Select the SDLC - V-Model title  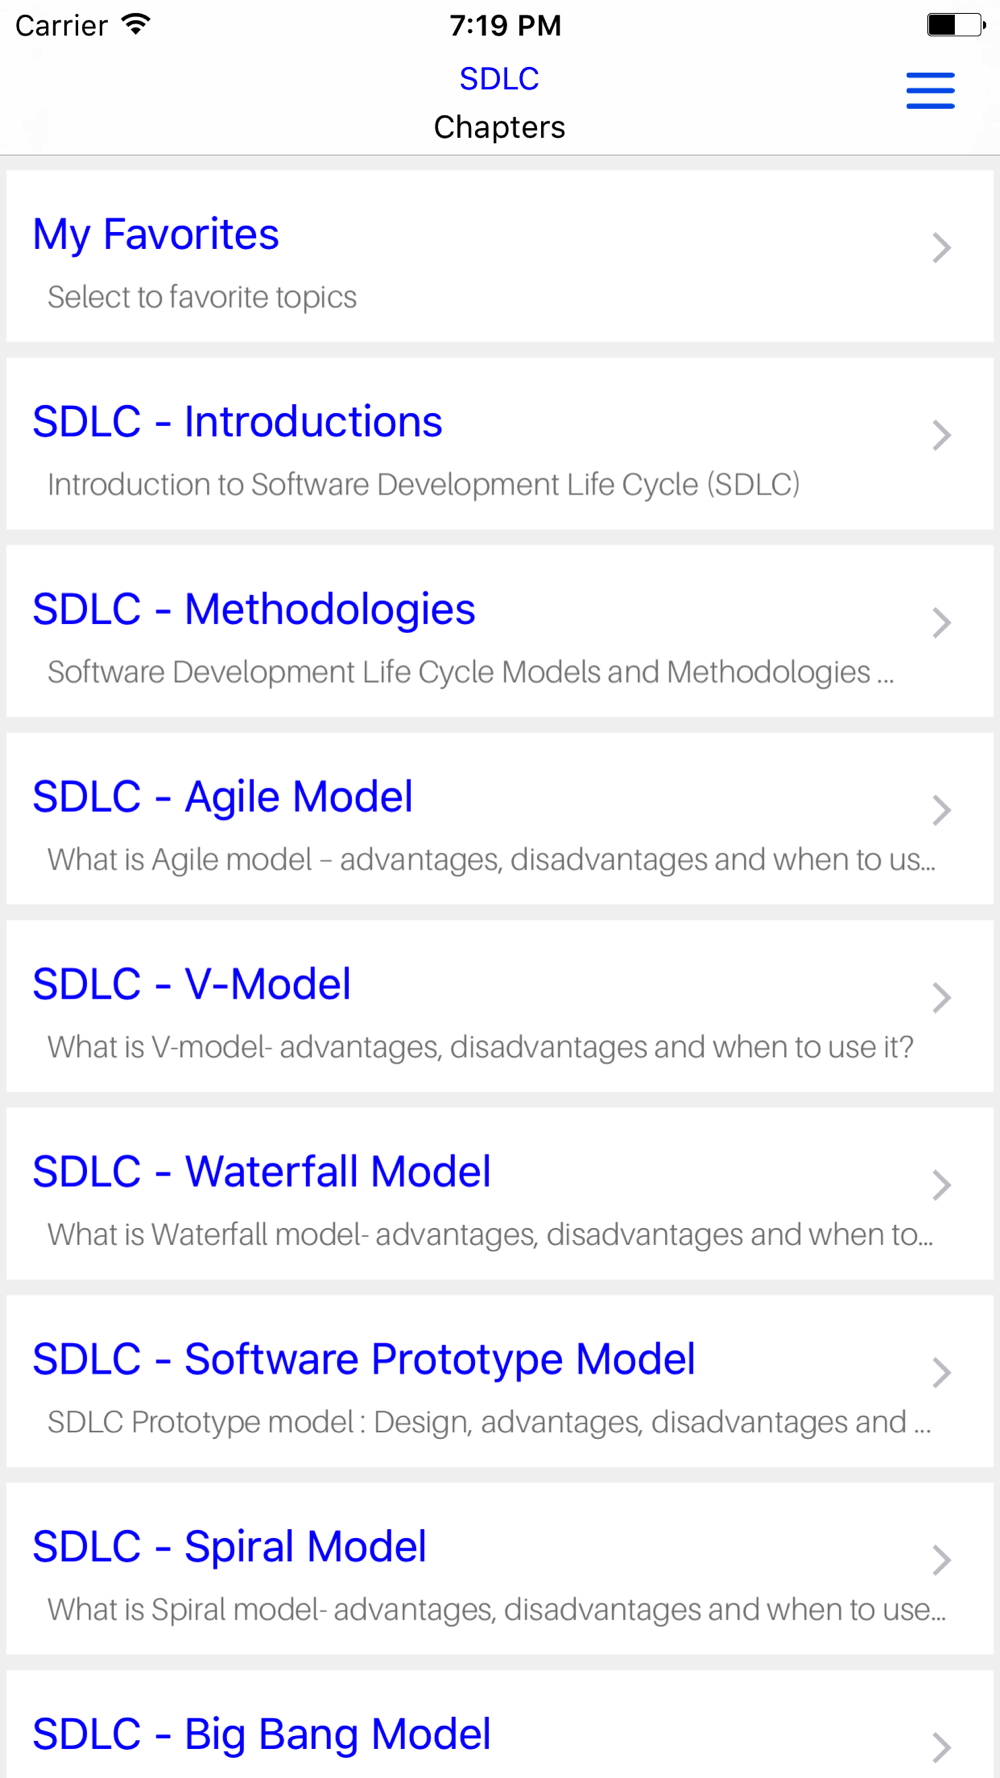click(x=192, y=985)
